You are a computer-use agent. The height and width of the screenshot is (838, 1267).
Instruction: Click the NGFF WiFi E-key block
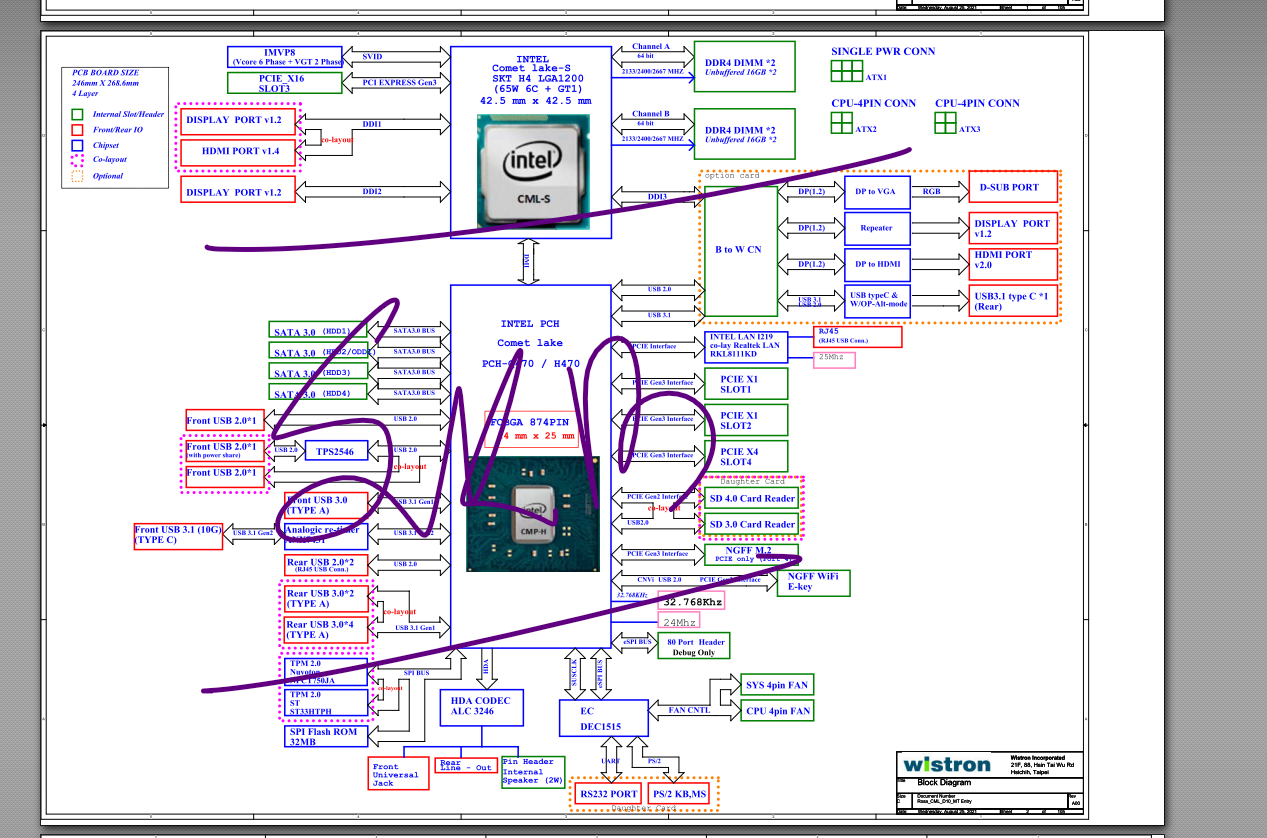[813, 582]
